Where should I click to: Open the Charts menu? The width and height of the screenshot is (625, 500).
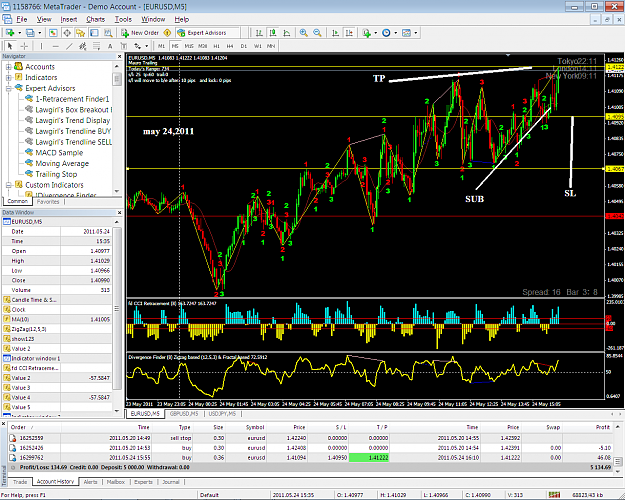(x=96, y=19)
